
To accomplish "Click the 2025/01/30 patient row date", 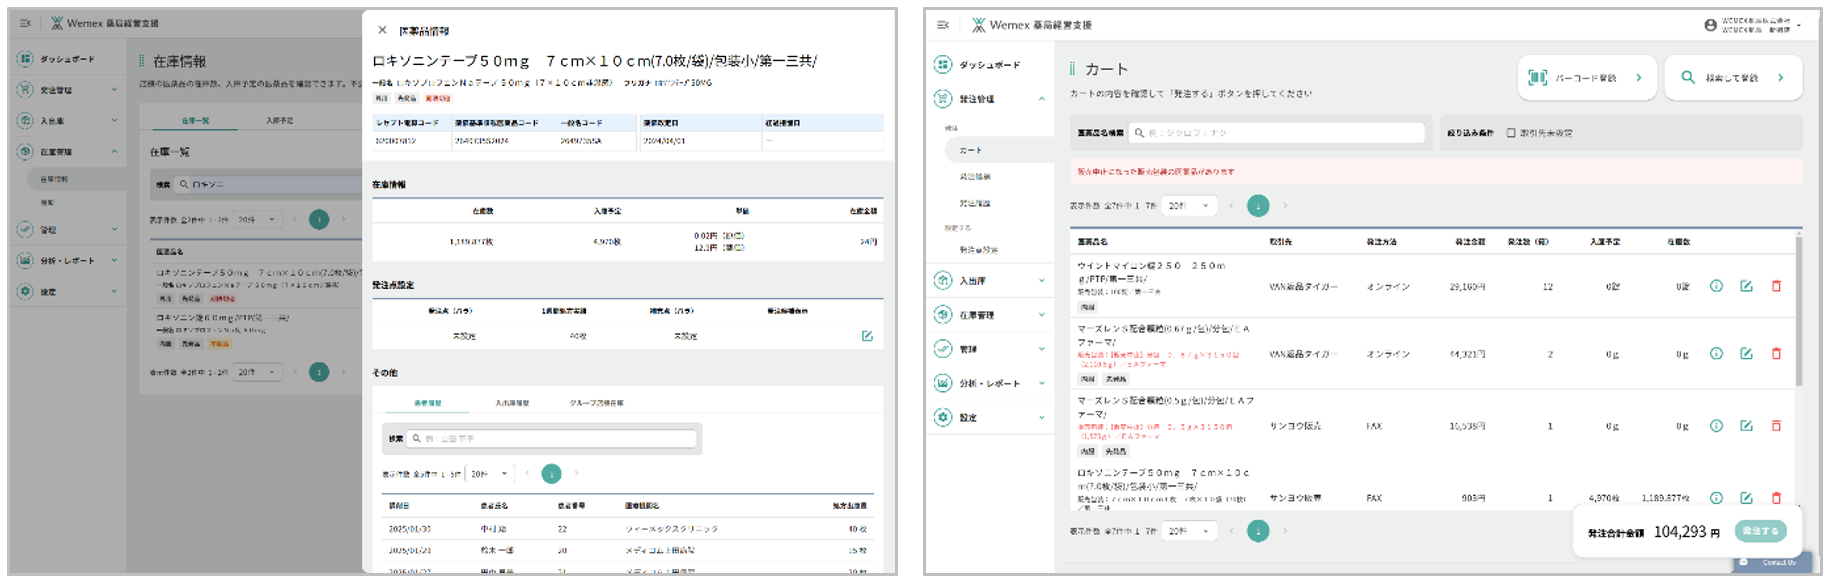I will (x=409, y=529).
